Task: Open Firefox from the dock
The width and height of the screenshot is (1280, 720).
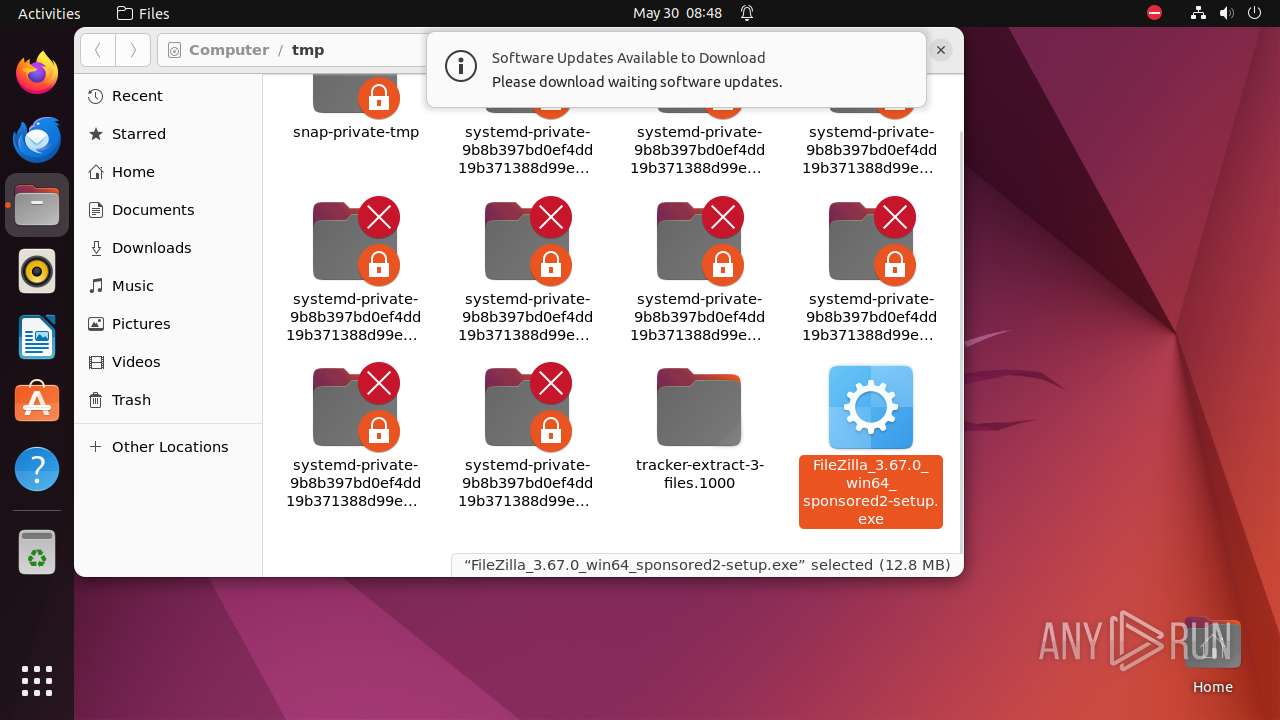Action: (x=37, y=73)
